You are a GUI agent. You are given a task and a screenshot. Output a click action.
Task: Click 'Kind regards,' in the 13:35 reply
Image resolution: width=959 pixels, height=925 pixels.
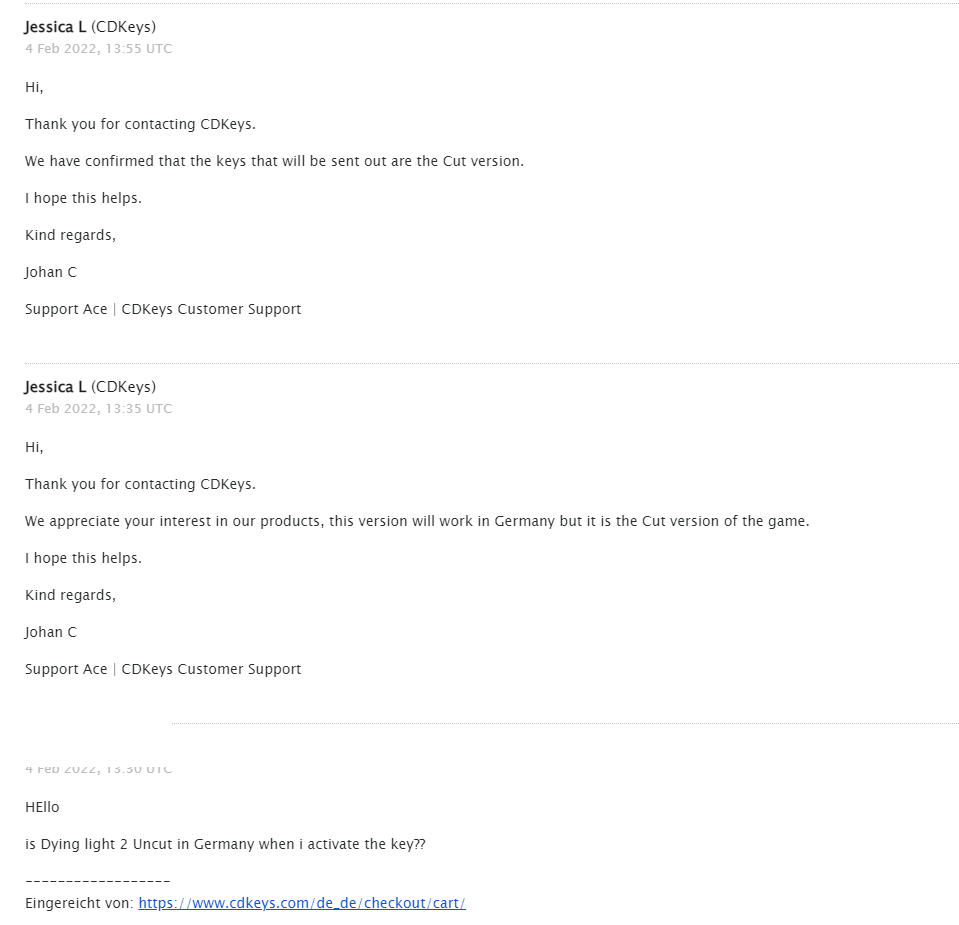pyautogui.click(x=70, y=595)
